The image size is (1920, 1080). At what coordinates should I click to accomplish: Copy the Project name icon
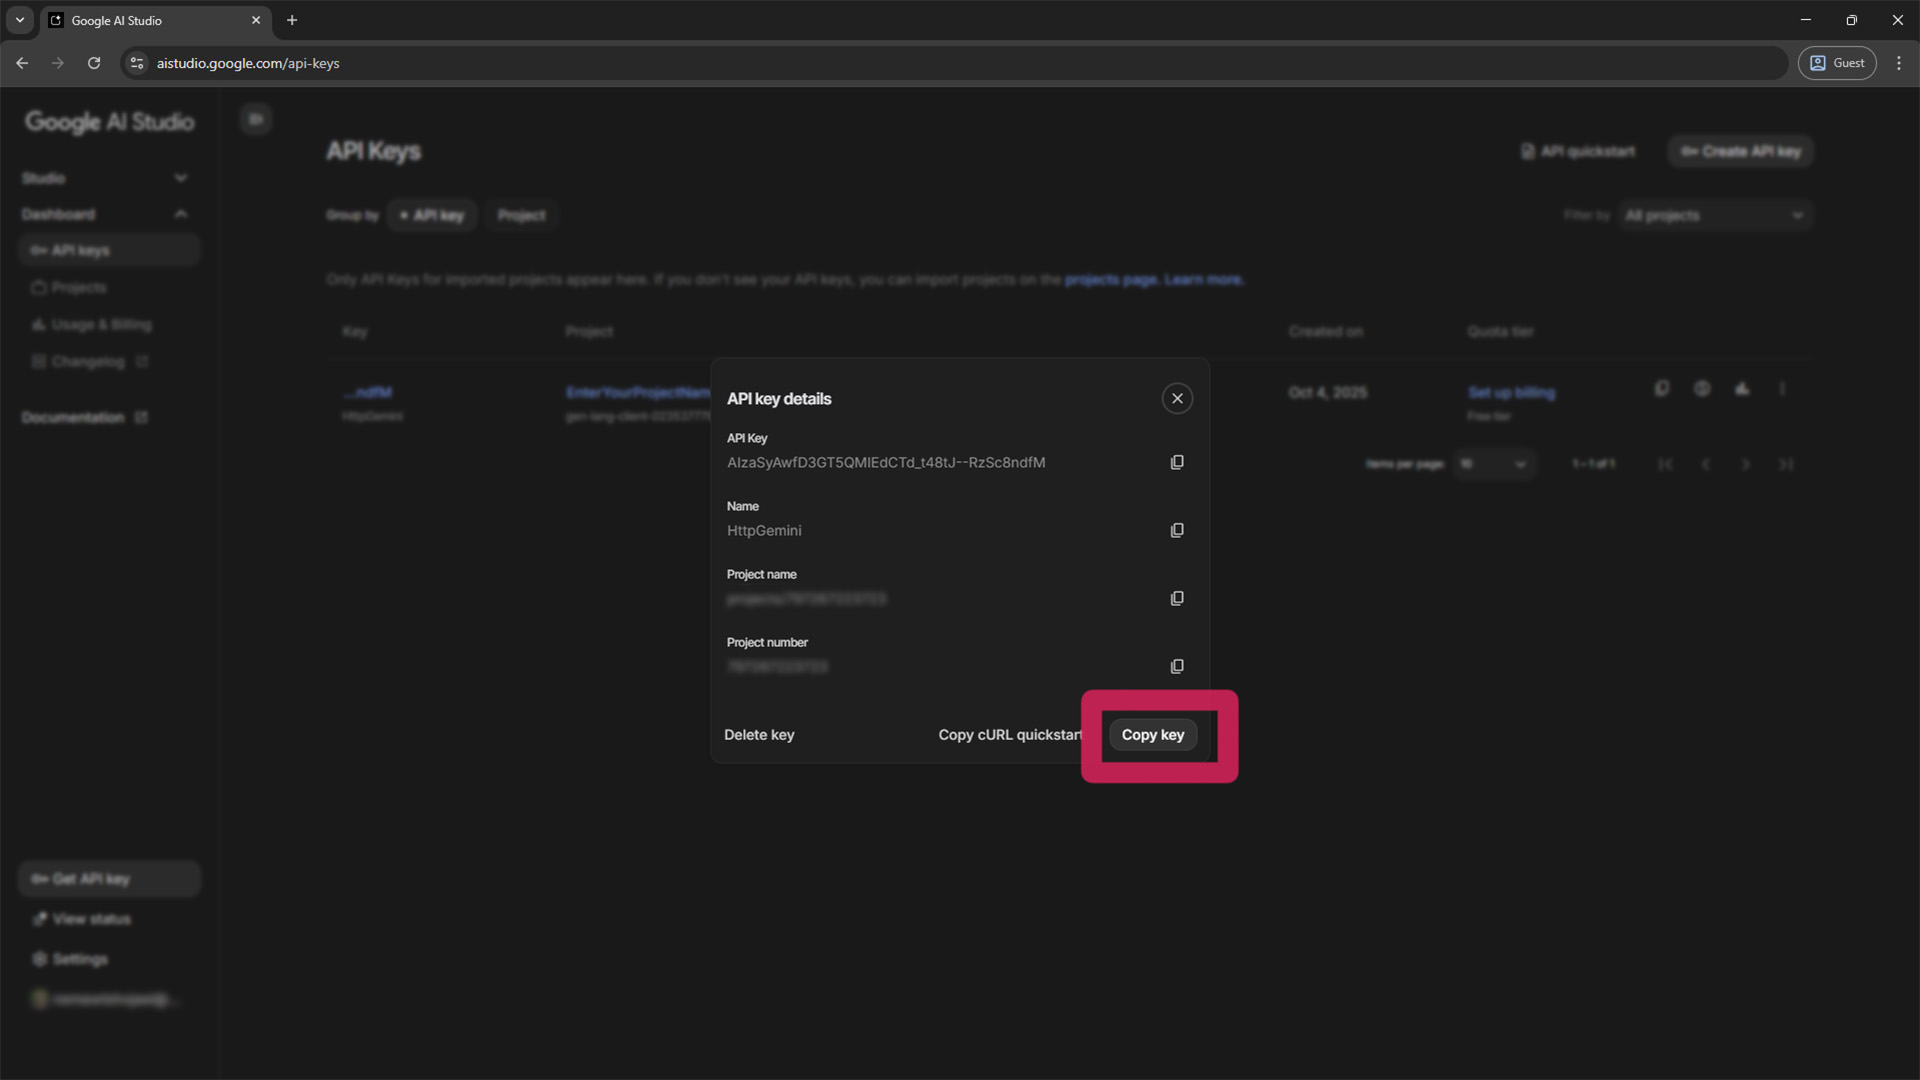coord(1177,598)
